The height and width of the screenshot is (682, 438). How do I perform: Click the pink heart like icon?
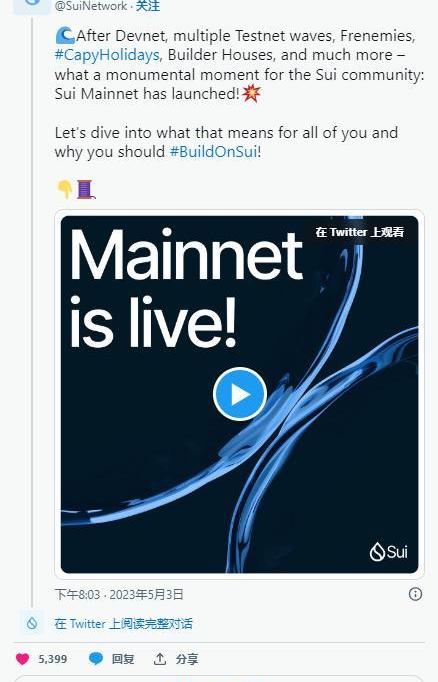(x=23, y=659)
